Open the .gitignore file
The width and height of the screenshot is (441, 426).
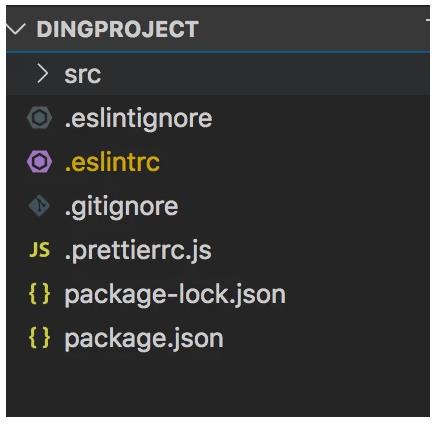pyautogui.click(x=122, y=207)
